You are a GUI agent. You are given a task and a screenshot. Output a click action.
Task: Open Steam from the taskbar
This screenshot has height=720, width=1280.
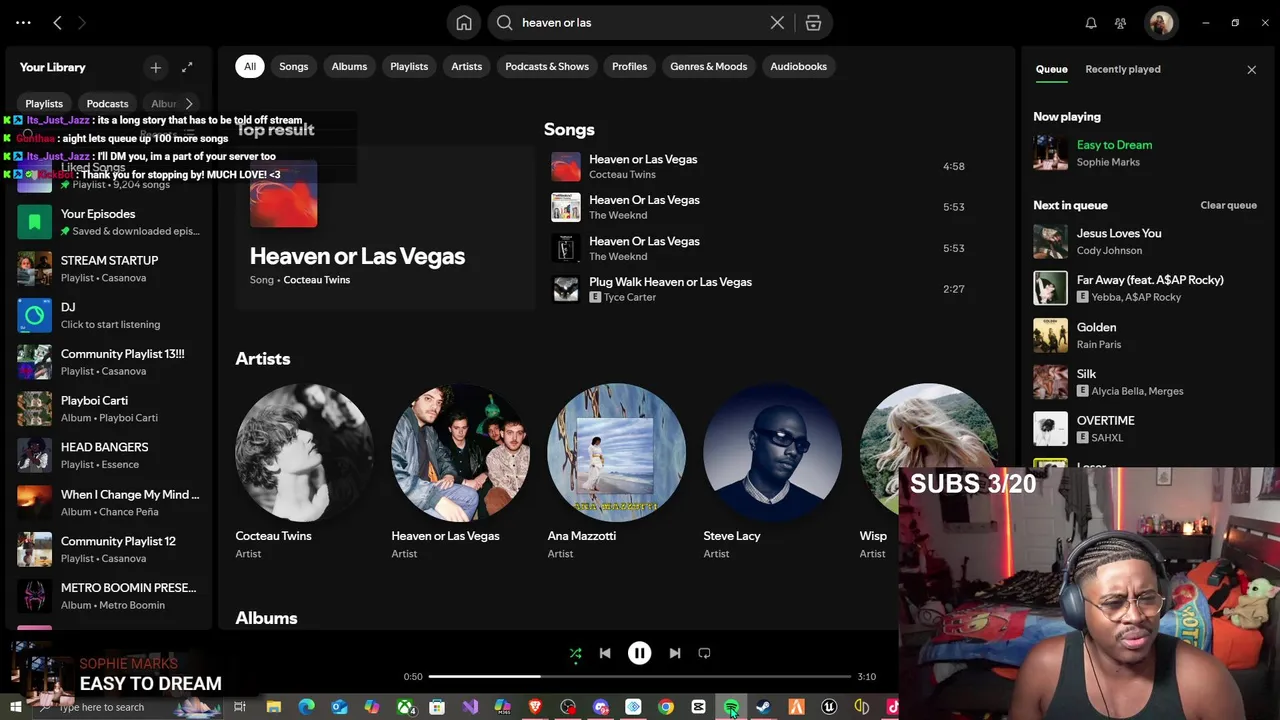[x=763, y=707]
